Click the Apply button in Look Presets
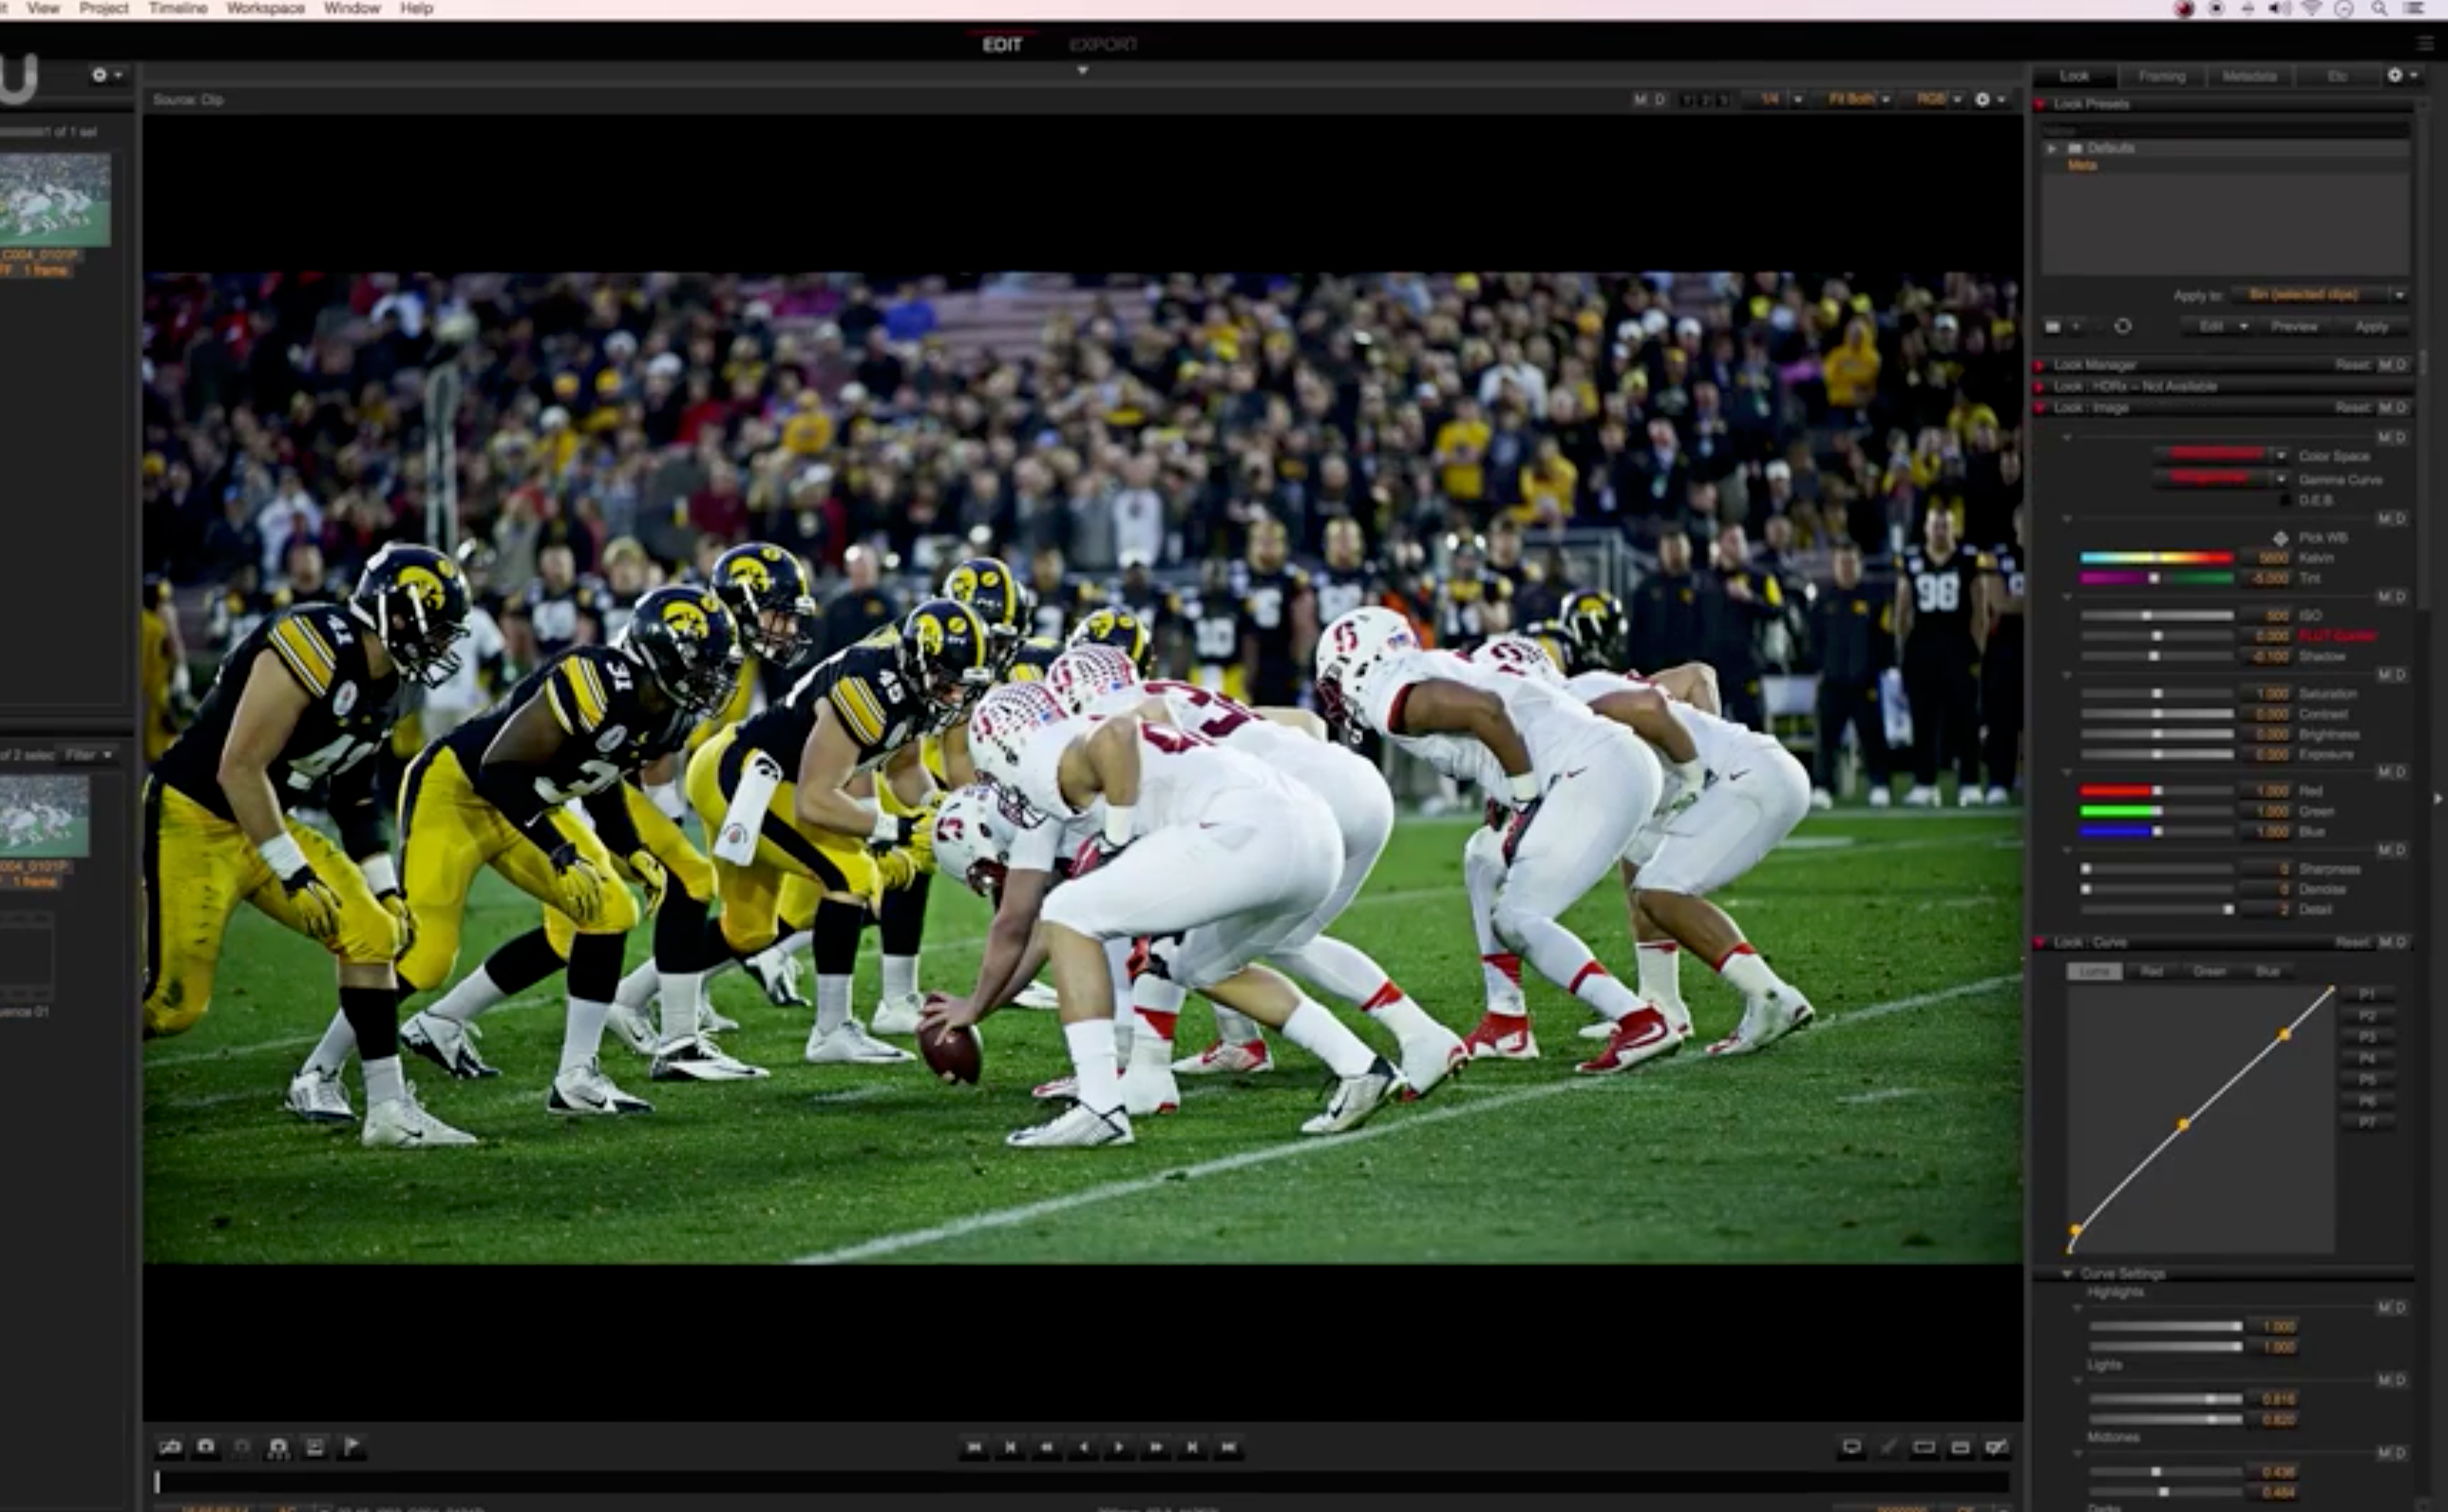 click(x=2371, y=326)
